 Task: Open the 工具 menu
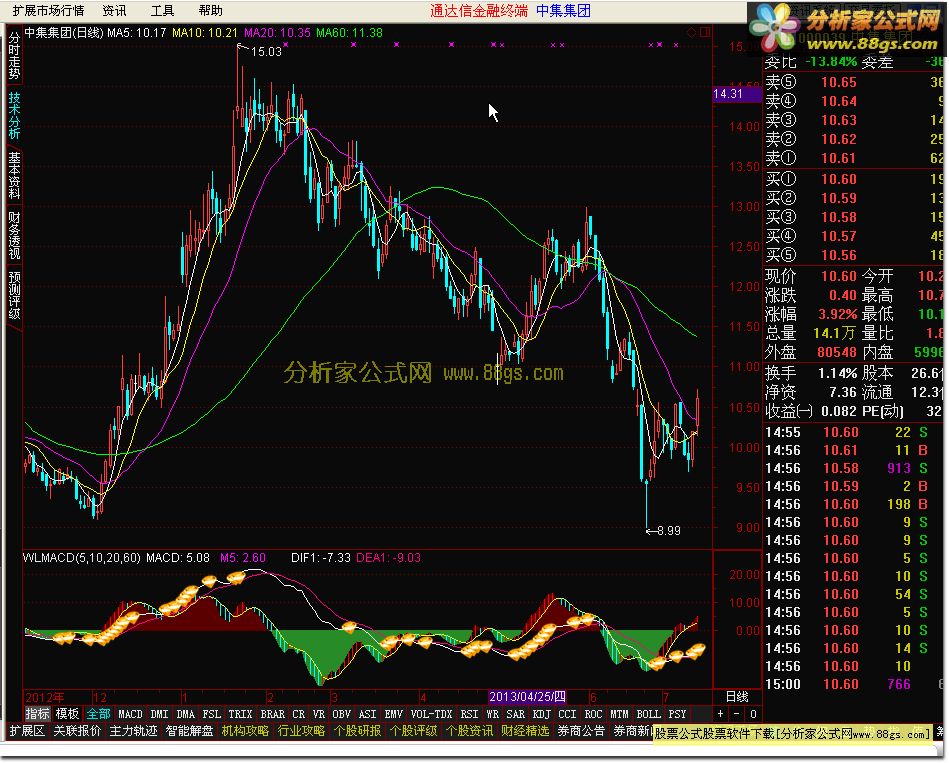click(x=162, y=10)
